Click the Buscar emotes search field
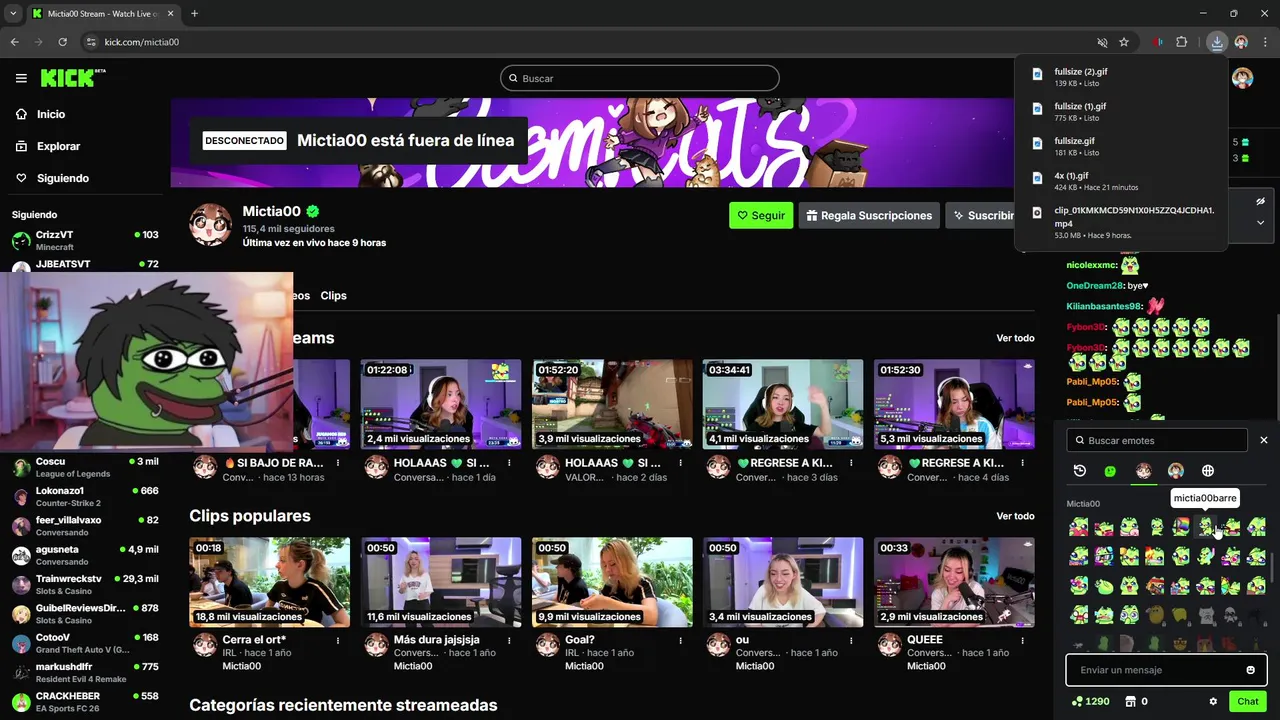Viewport: 1280px width, 720px height. 1157,440
